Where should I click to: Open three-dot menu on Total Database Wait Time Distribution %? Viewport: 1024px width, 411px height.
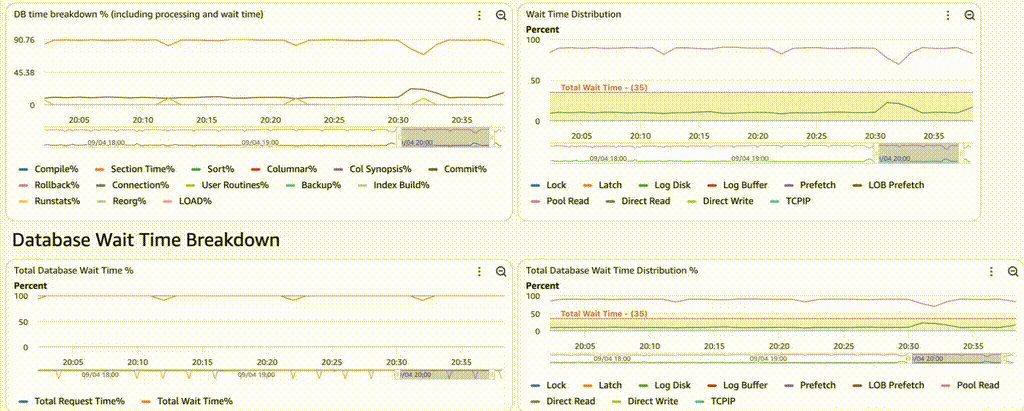pos(991,271)
